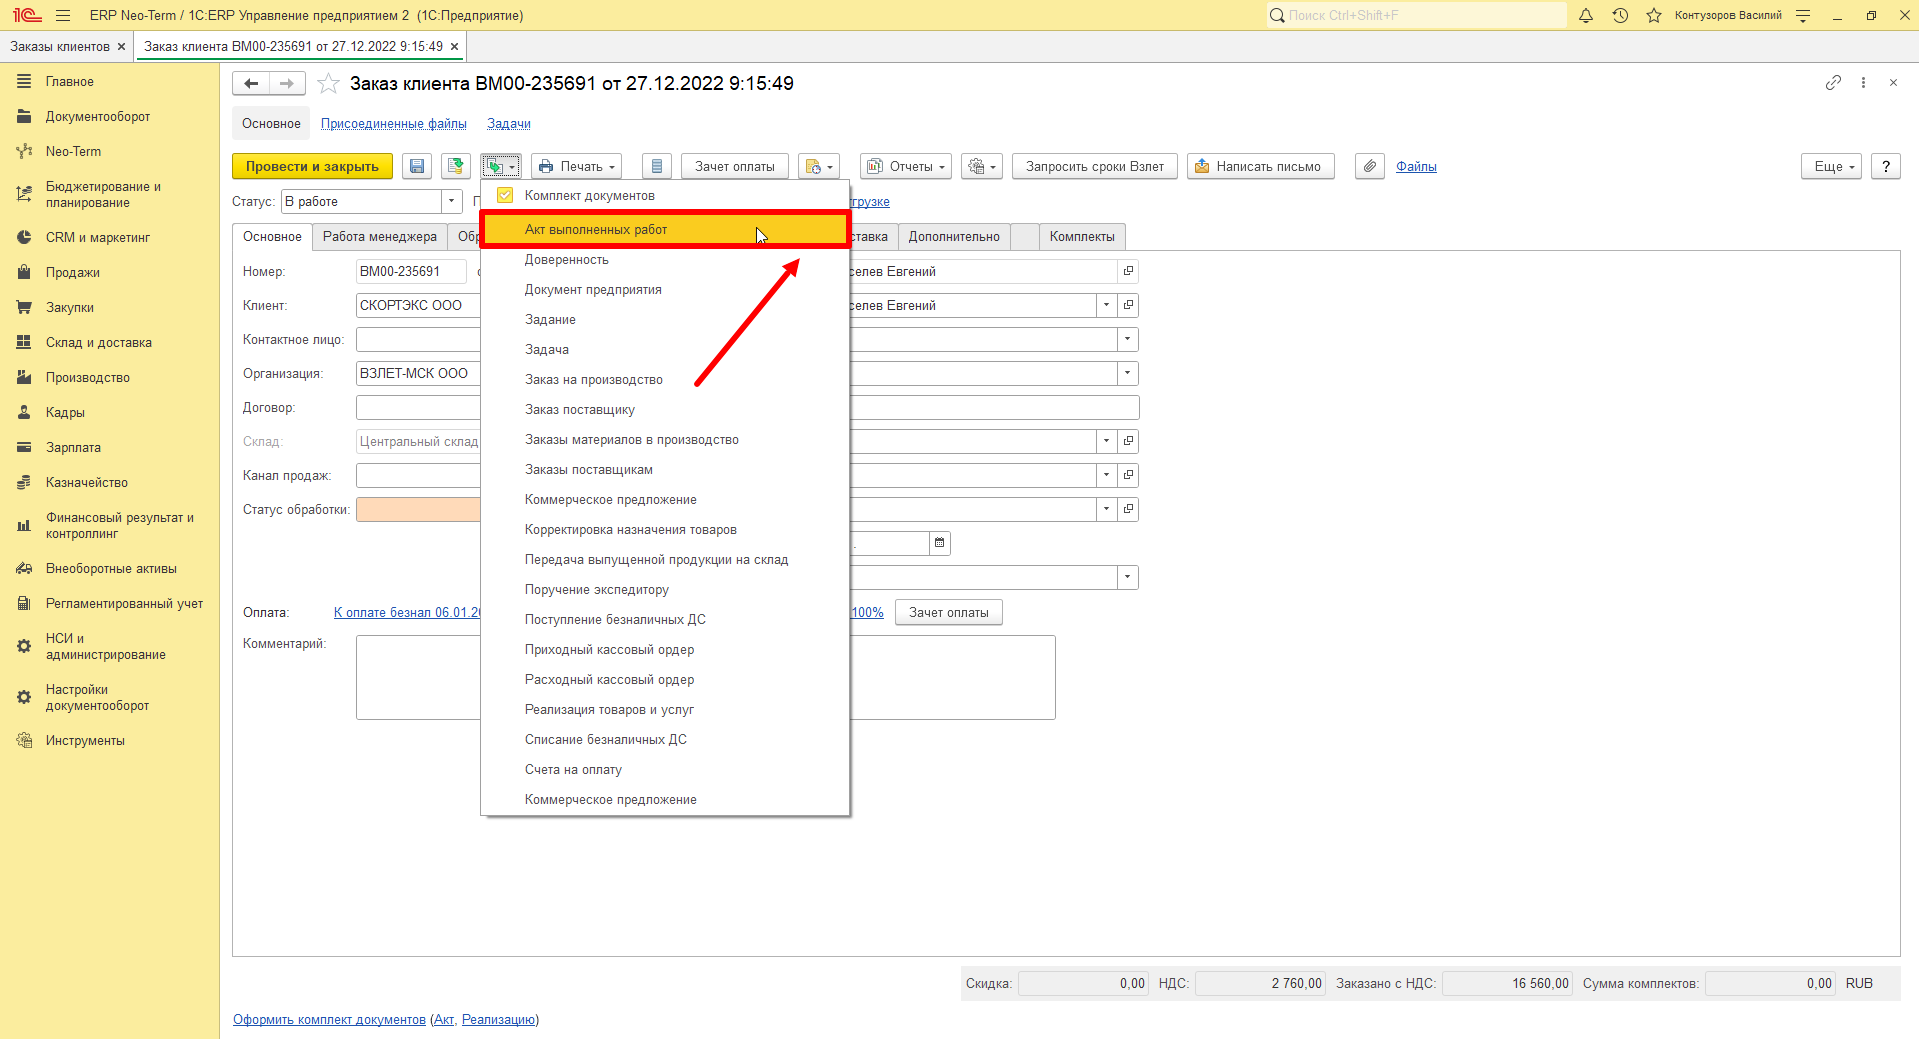
Task: Open the create-based-on dropdown icon
Action: pyautogui.click(x=501, y=167)
